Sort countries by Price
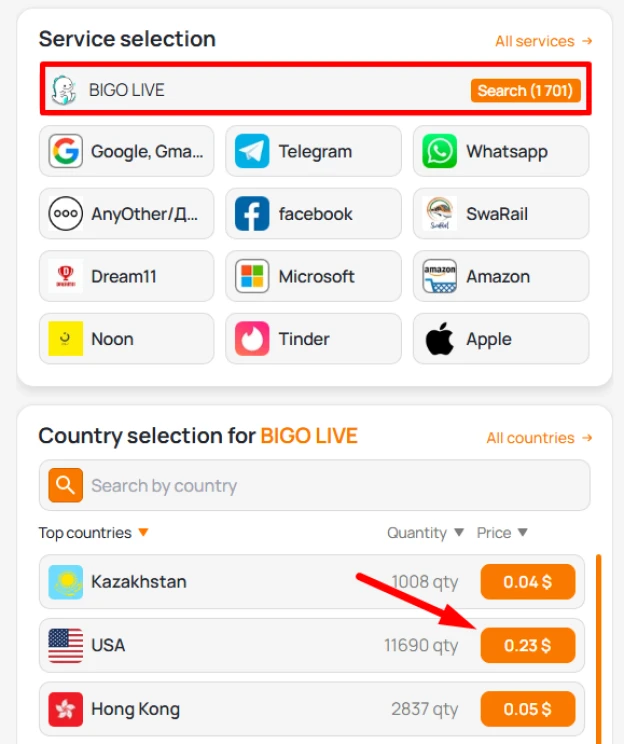The width and height of the screenshot is (624, 744). [502, 533]
